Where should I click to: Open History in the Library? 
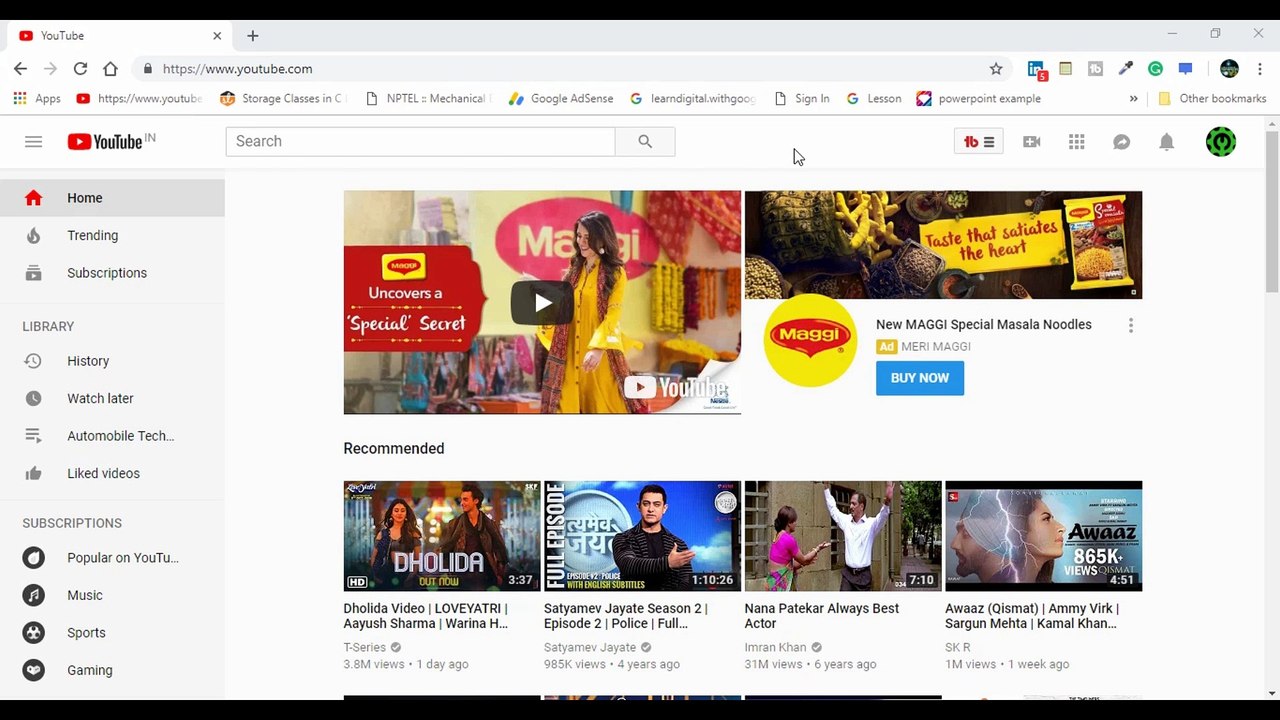point(112,361)
